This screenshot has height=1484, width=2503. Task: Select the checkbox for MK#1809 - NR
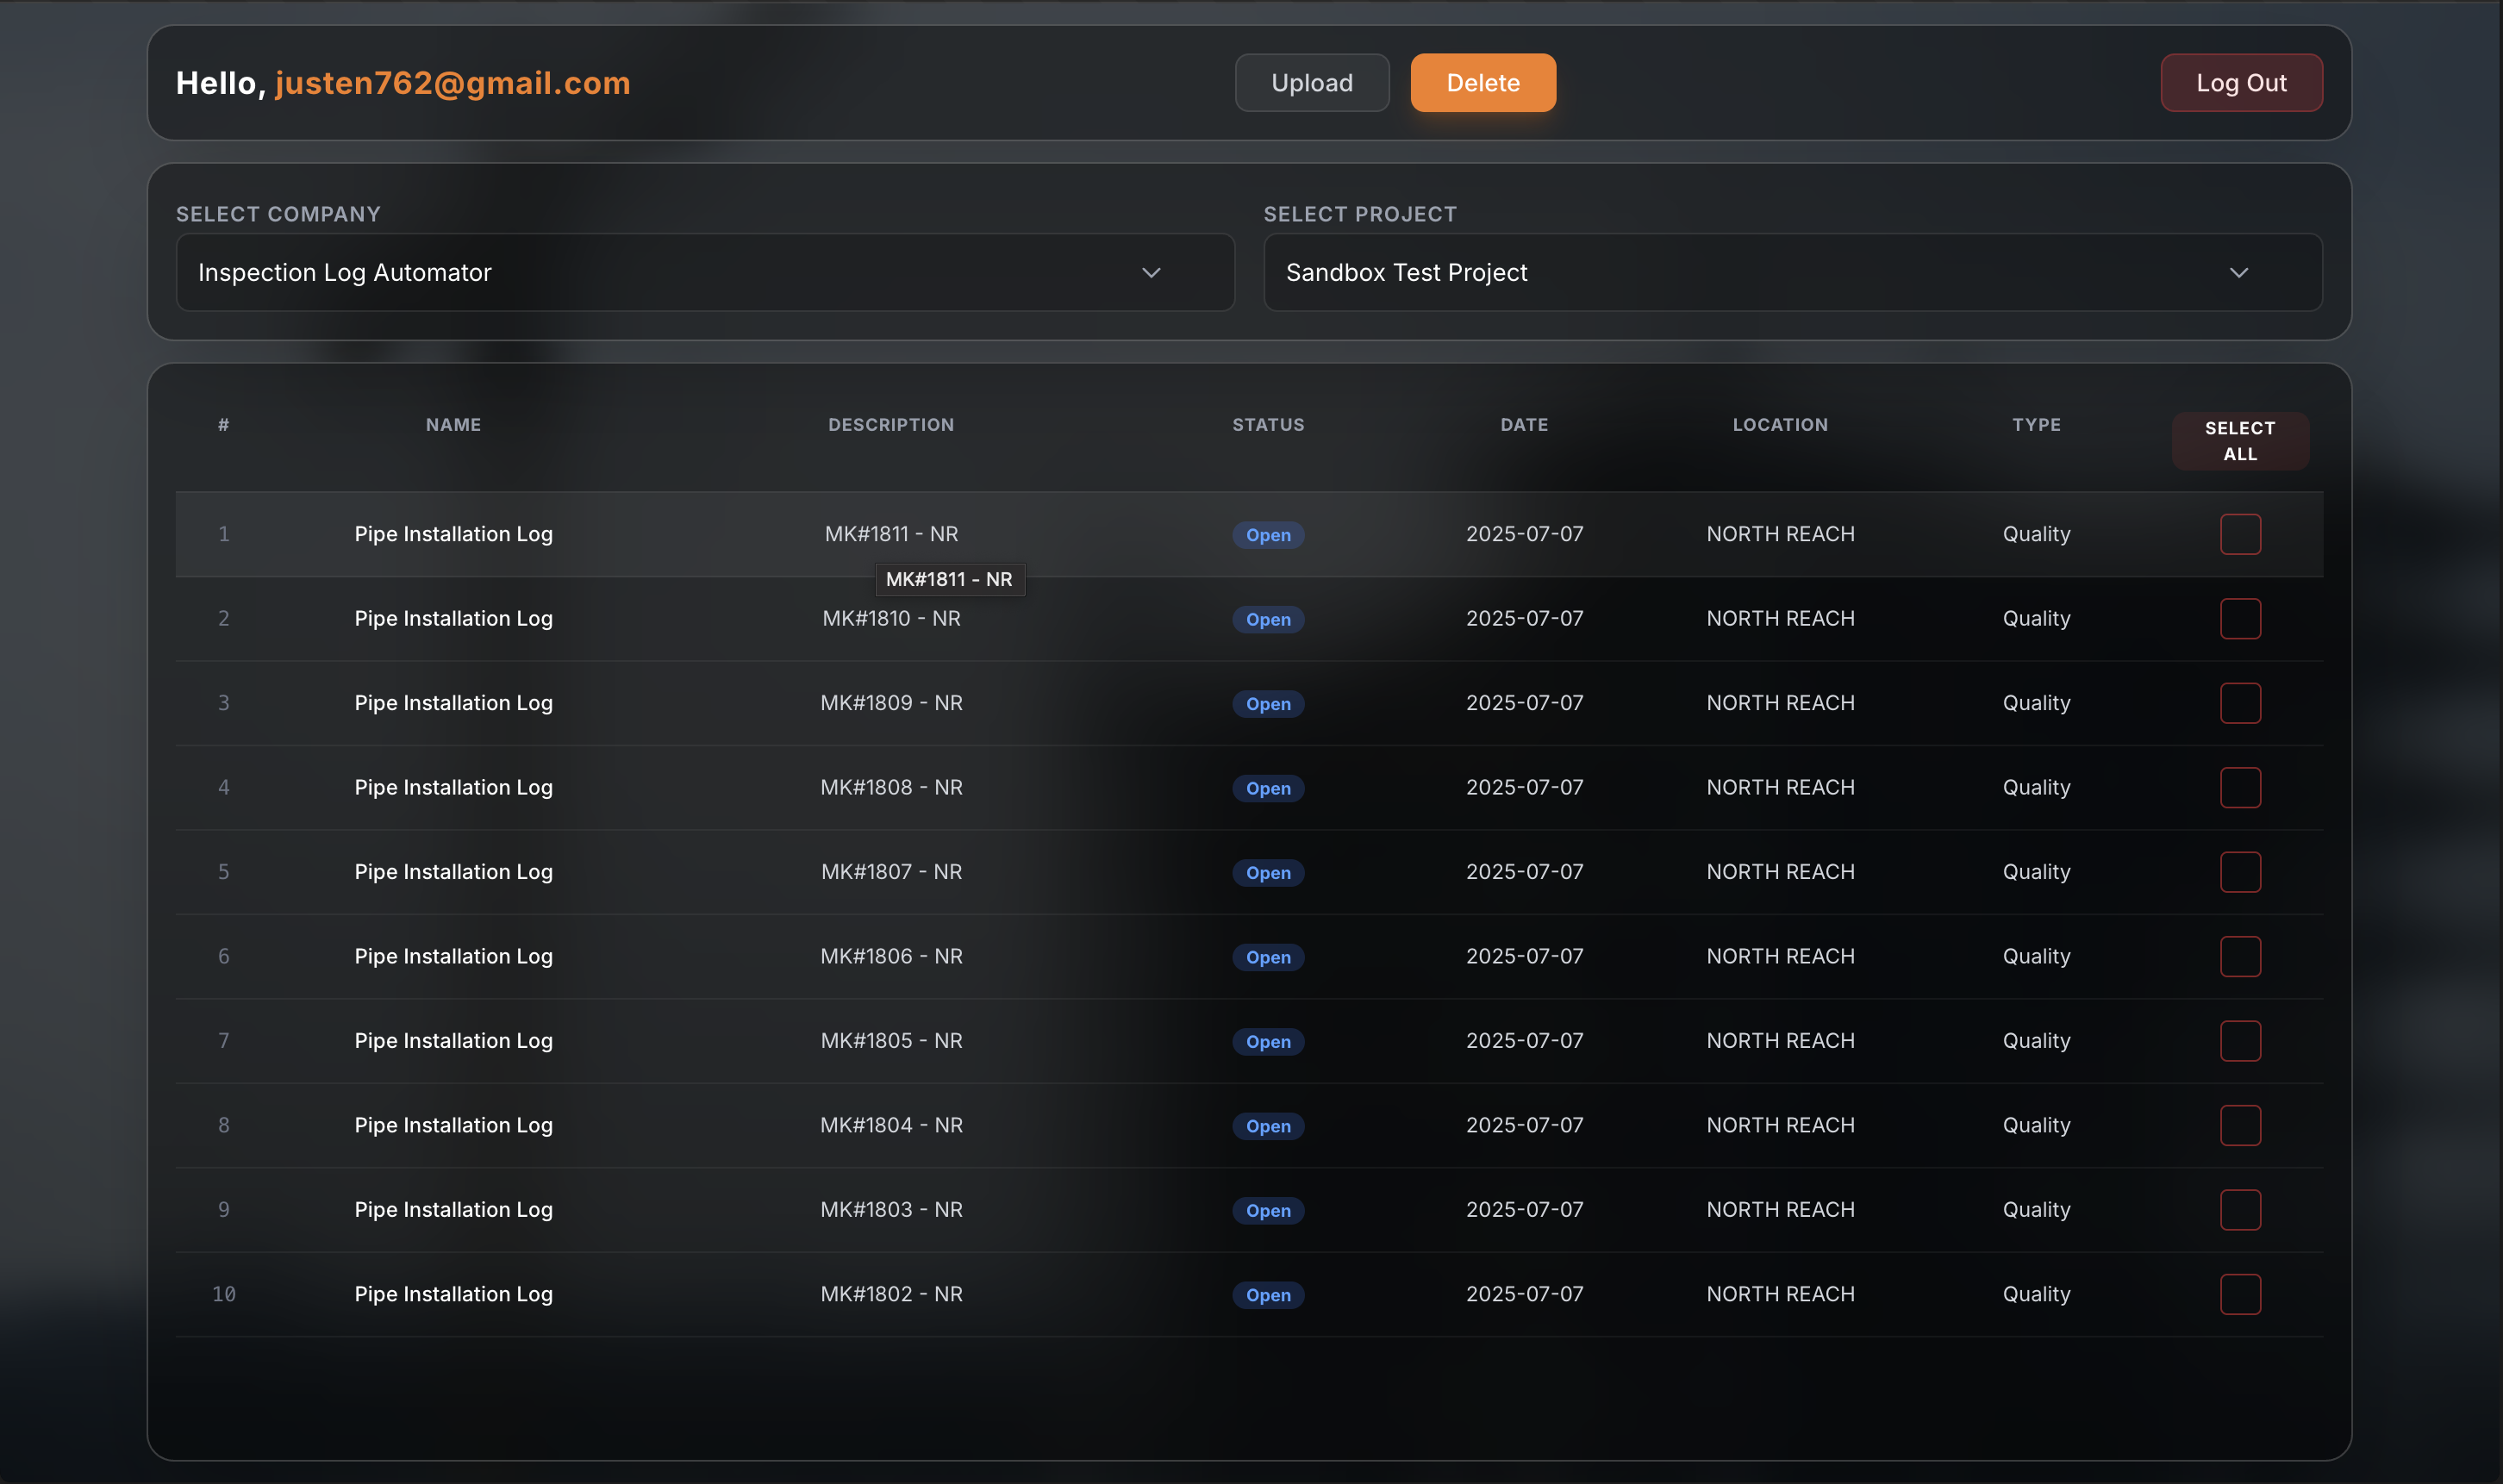point(2240,703)
